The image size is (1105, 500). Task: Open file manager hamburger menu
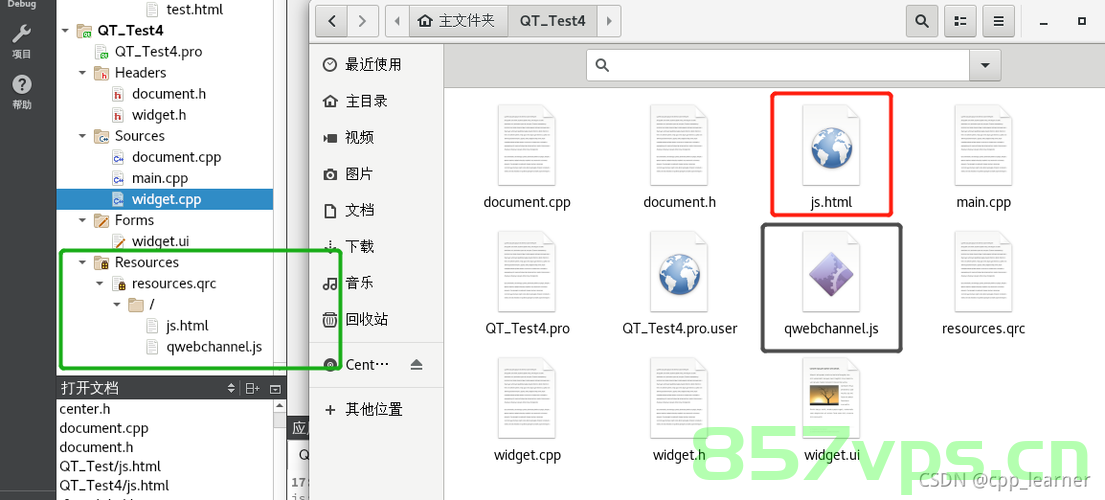(x=998, y=21)
